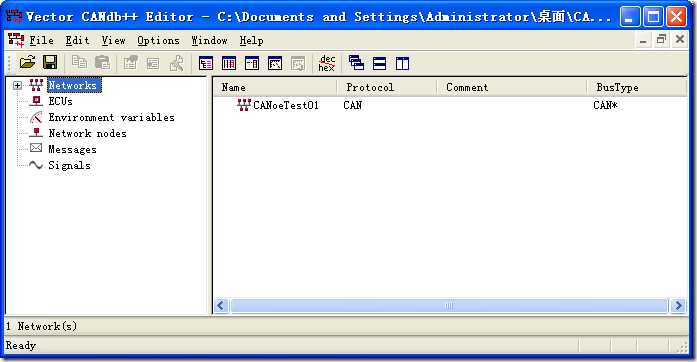Select Network nodes tree item
This screenshot has width=697, height=362.
click(x=88, y=133)
